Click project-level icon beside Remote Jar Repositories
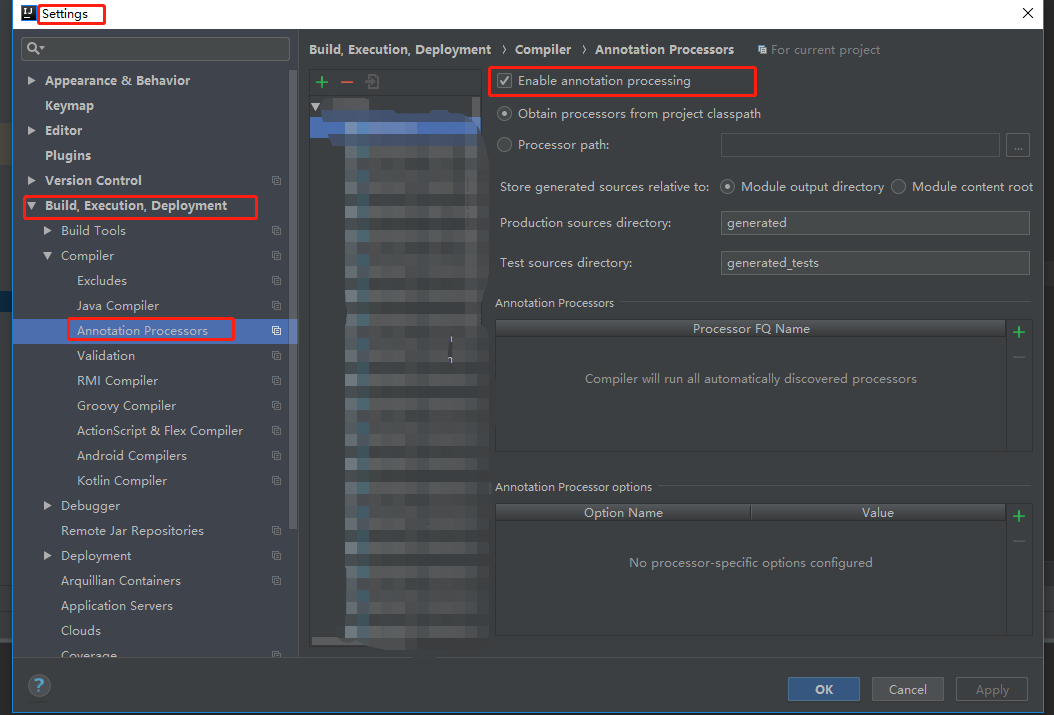1054x715 pixels. pyautogui.click(x=276, y=531)
